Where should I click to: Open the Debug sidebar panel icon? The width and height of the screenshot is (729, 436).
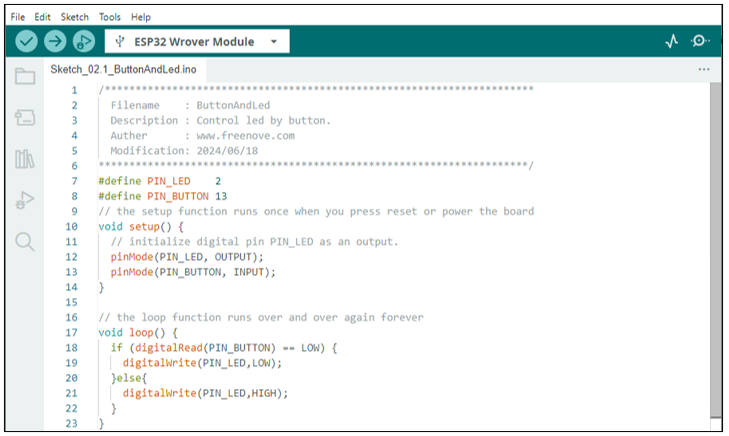(x=25, y=200)
